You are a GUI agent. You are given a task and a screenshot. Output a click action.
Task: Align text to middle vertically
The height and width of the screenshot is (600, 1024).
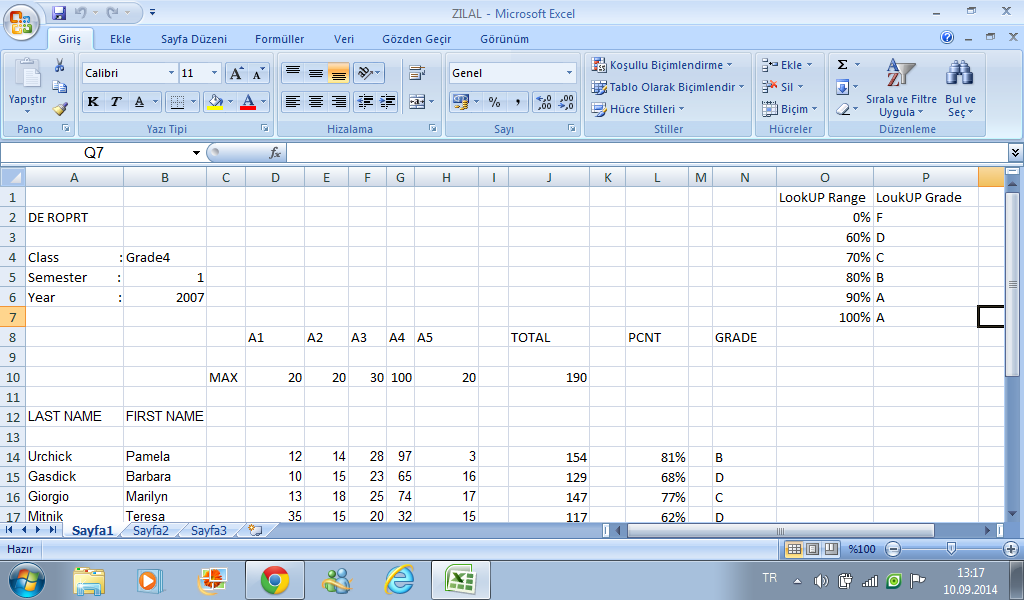315,72
